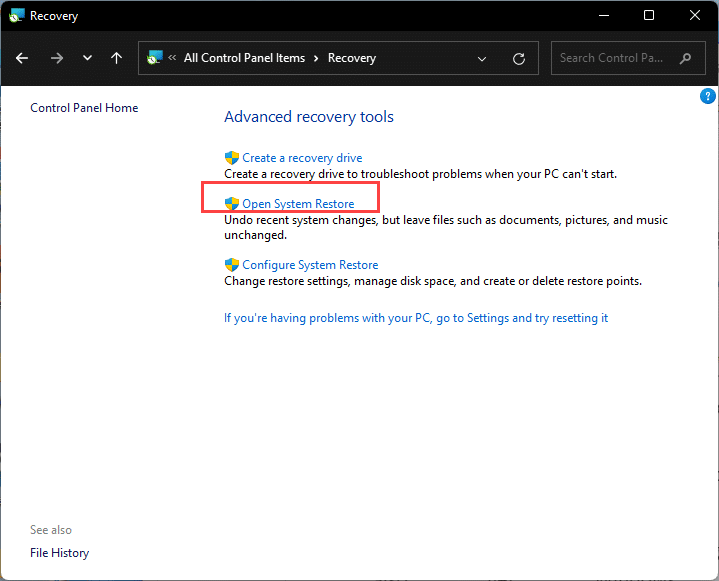Image resolution: width=719 pixels, height=581 pixels.
Task: Click the Advanced recovery tools heading
Action: point(309,117)
